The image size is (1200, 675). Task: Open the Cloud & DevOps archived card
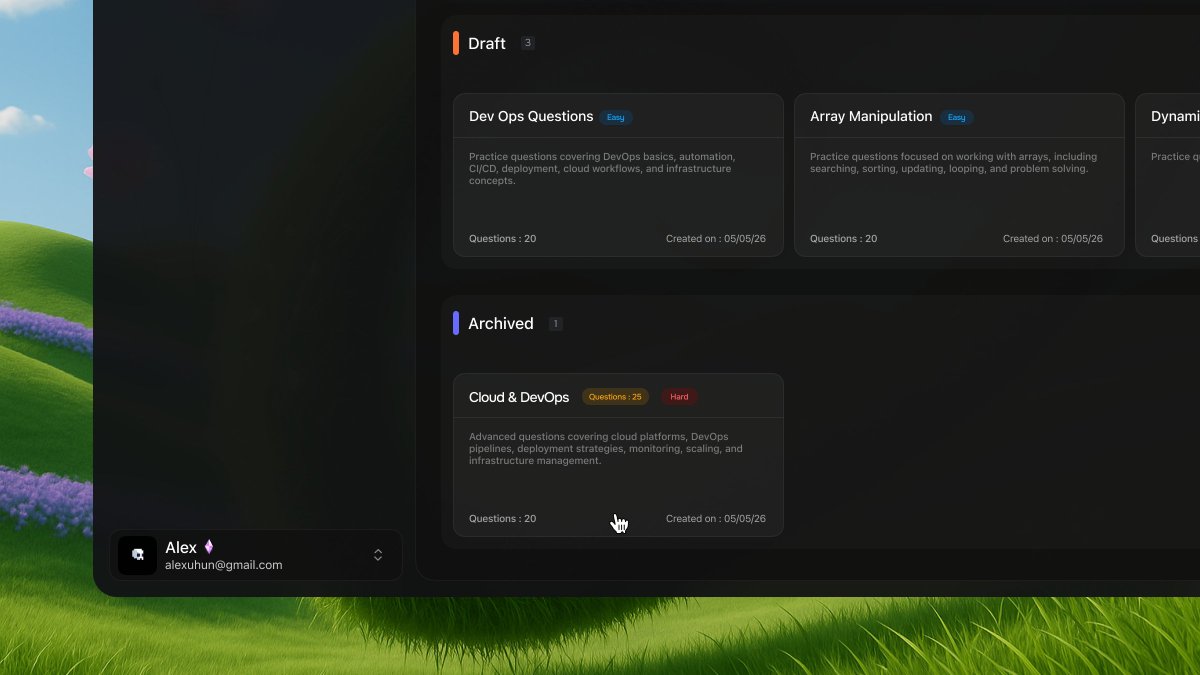click(618, 455)
